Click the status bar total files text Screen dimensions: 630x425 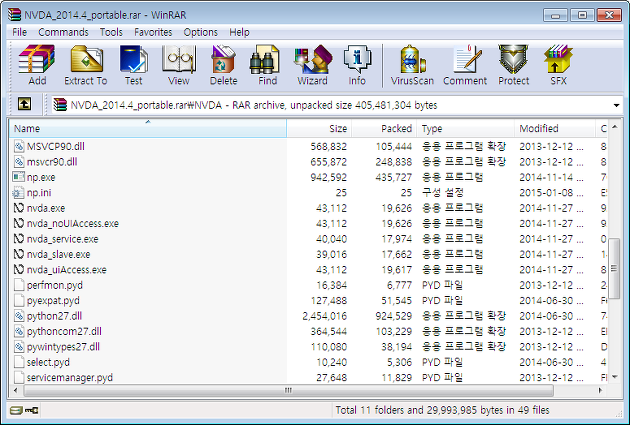click(x=442, y=410)
